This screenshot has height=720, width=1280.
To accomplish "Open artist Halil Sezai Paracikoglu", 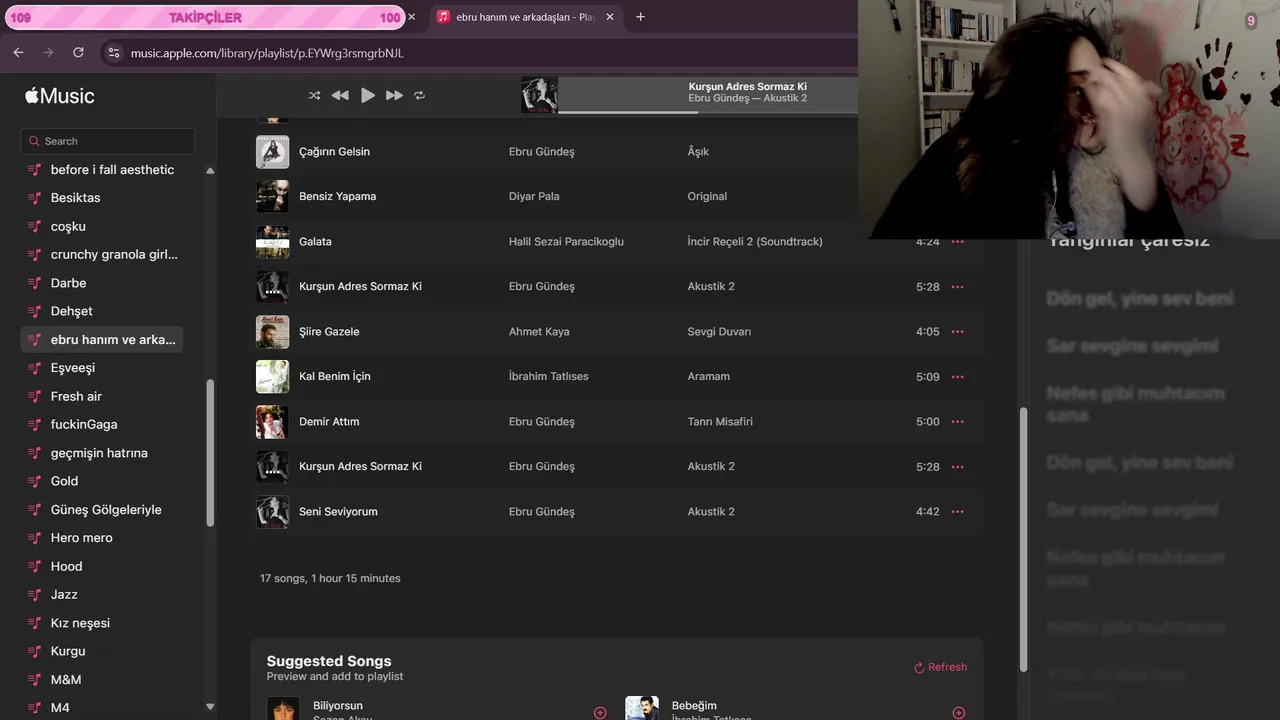I will (566, 242).
